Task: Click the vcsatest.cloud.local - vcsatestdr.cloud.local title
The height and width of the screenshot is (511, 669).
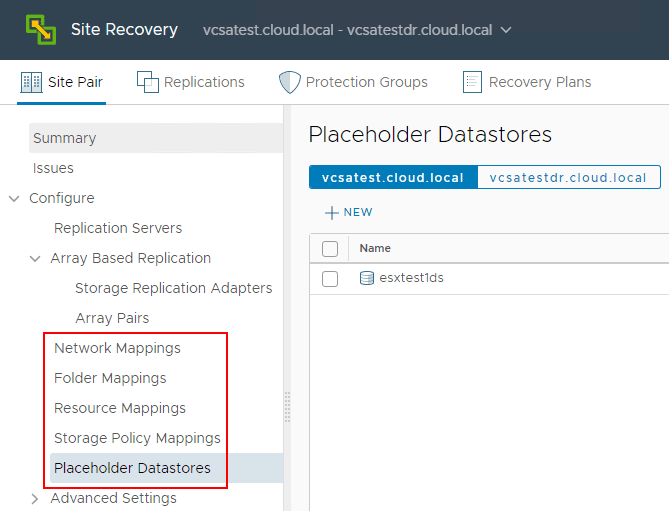Action: [x=347, y=30]
